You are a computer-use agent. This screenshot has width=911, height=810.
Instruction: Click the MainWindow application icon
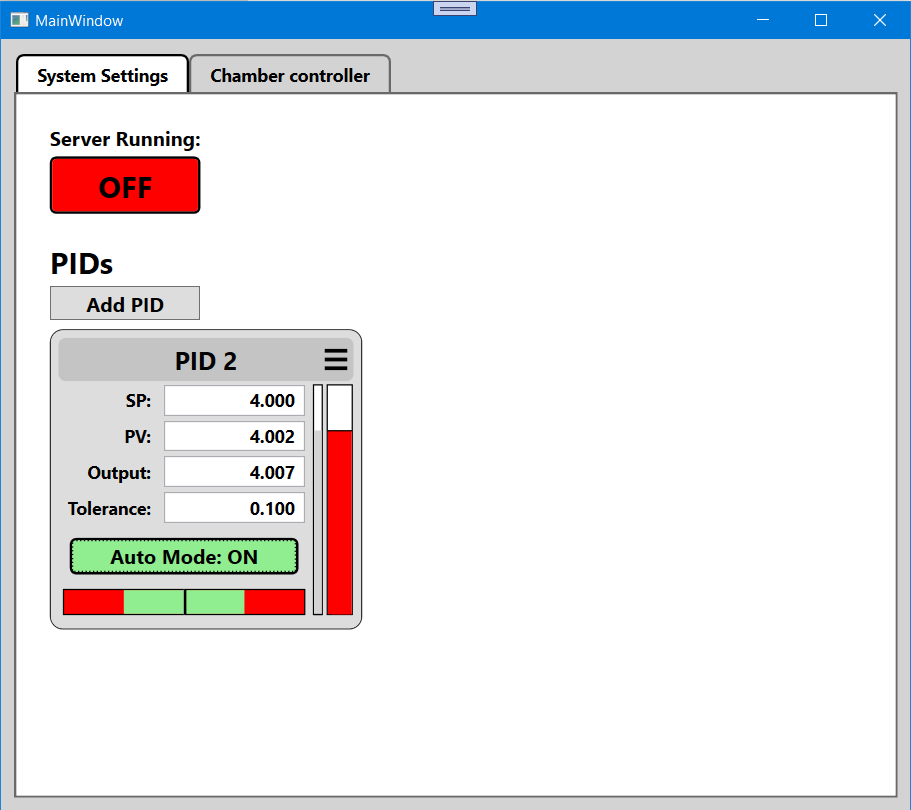18,19
